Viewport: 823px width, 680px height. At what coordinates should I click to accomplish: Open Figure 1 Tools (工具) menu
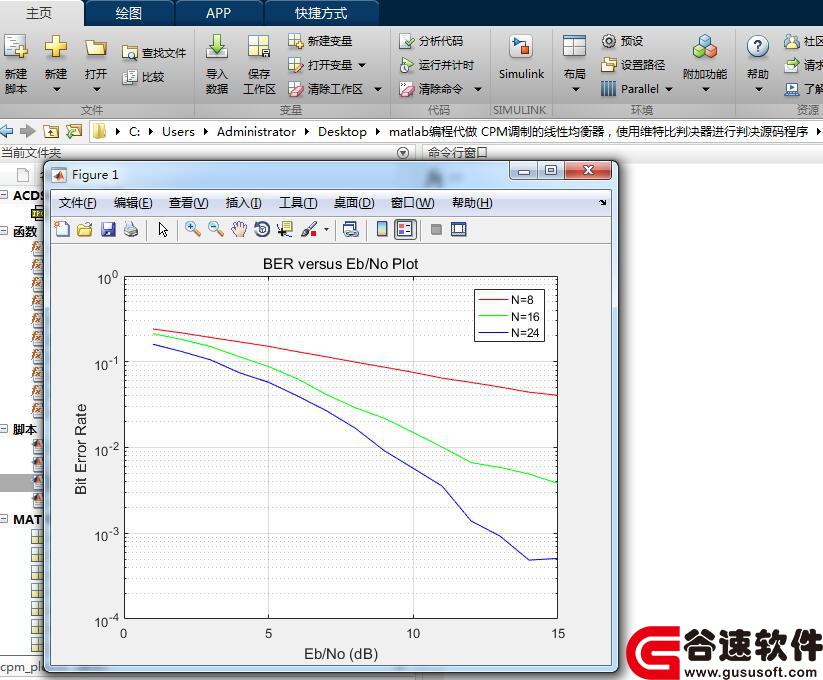click(x=298, y=203)
